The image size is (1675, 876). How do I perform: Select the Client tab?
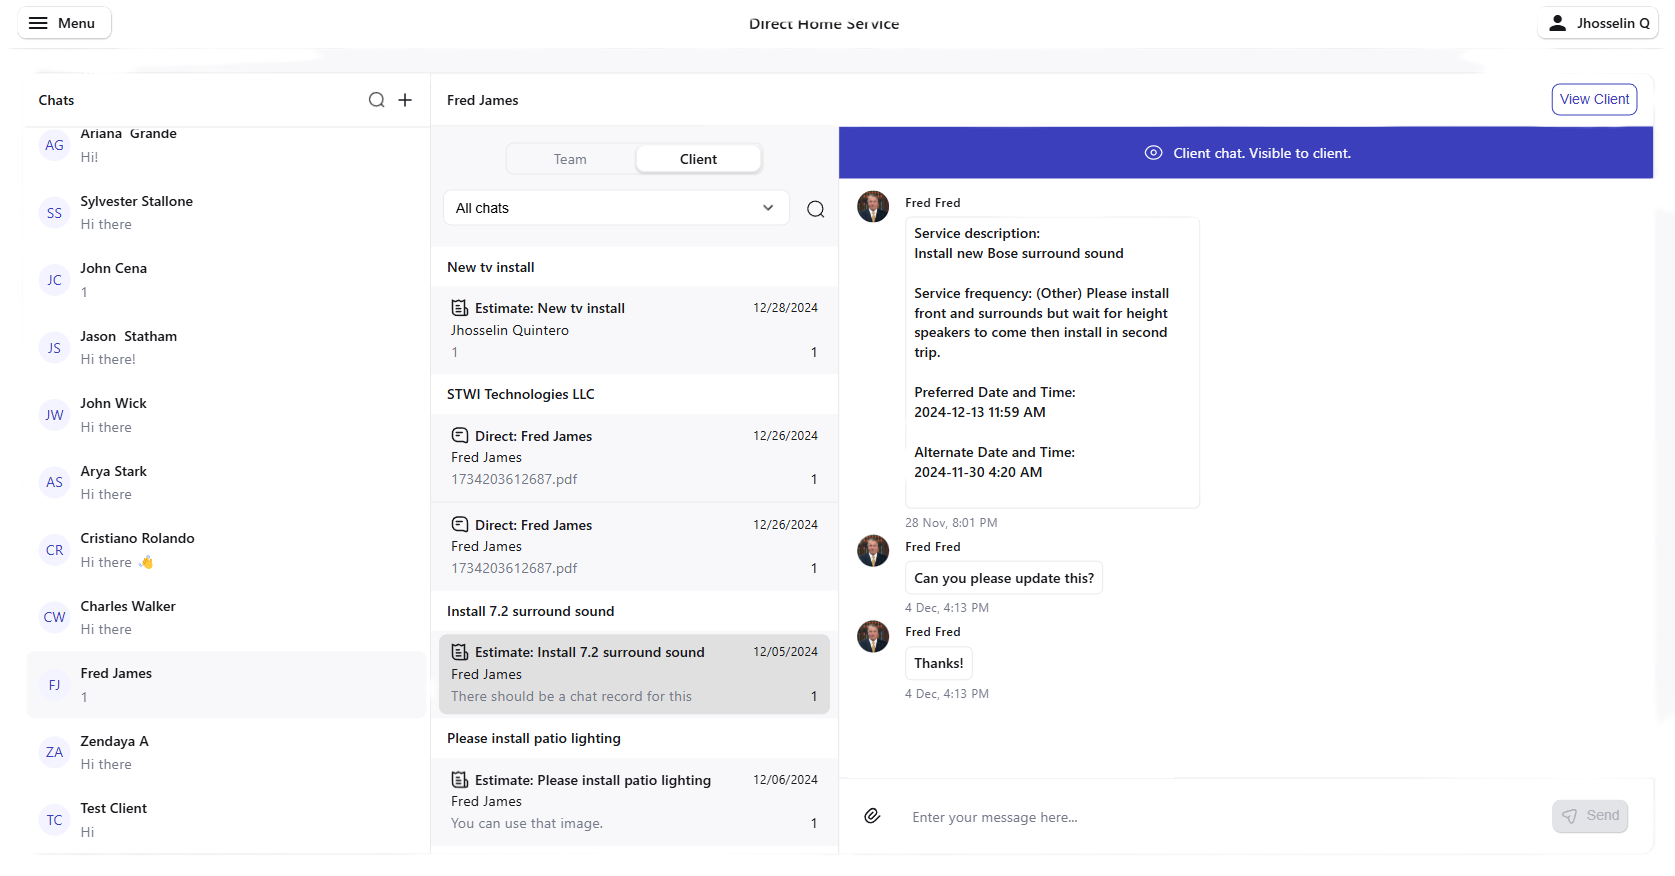click(x=698, y=159)
